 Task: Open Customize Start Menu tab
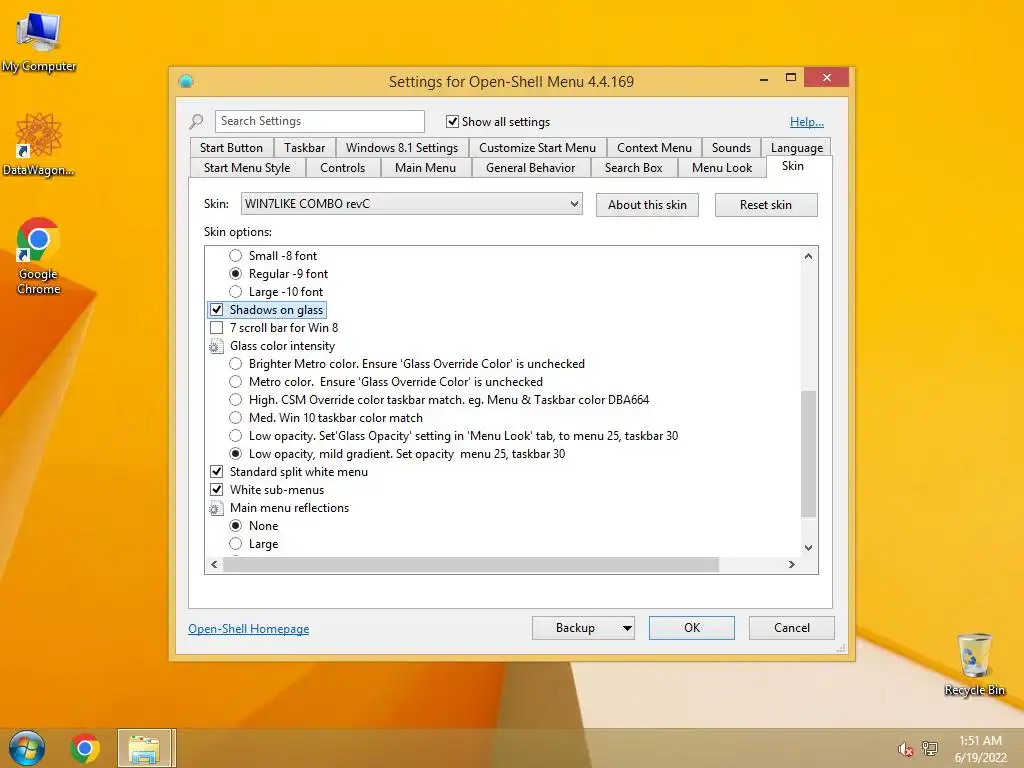(x=537, y=148)
